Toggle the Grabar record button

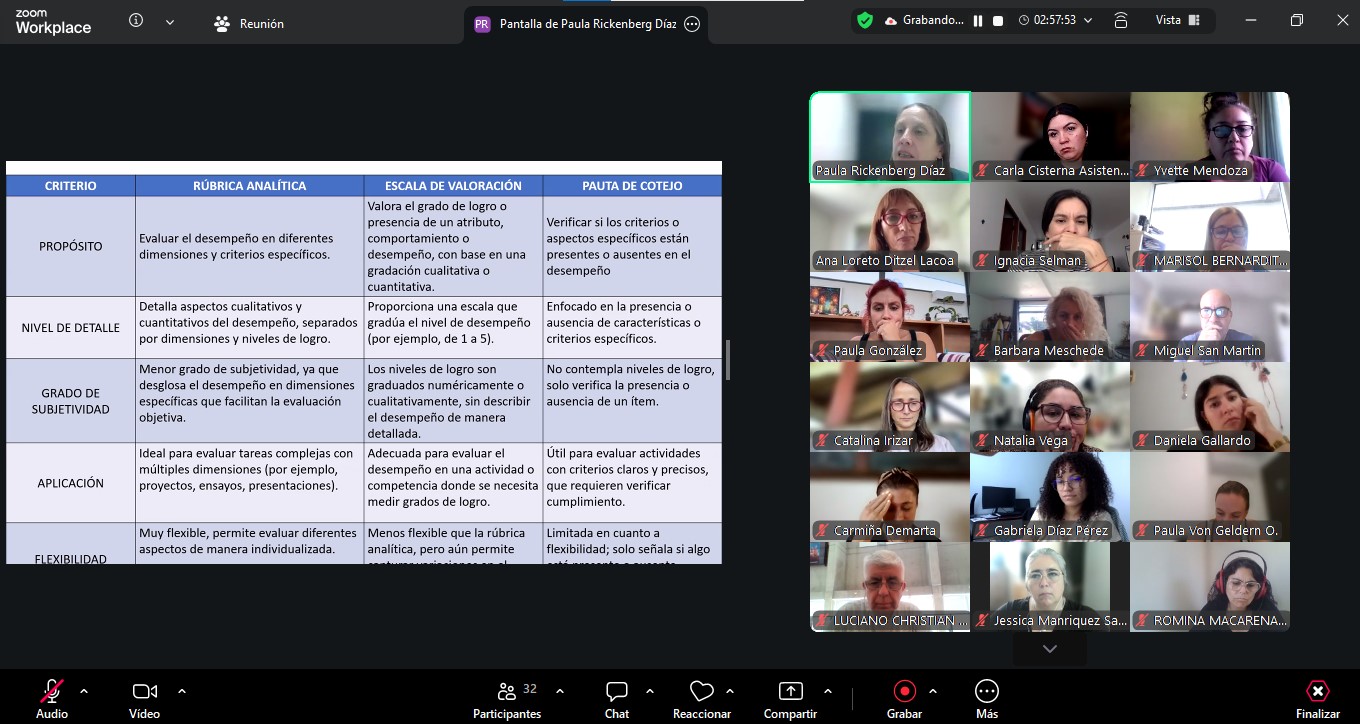click(904, 691)
